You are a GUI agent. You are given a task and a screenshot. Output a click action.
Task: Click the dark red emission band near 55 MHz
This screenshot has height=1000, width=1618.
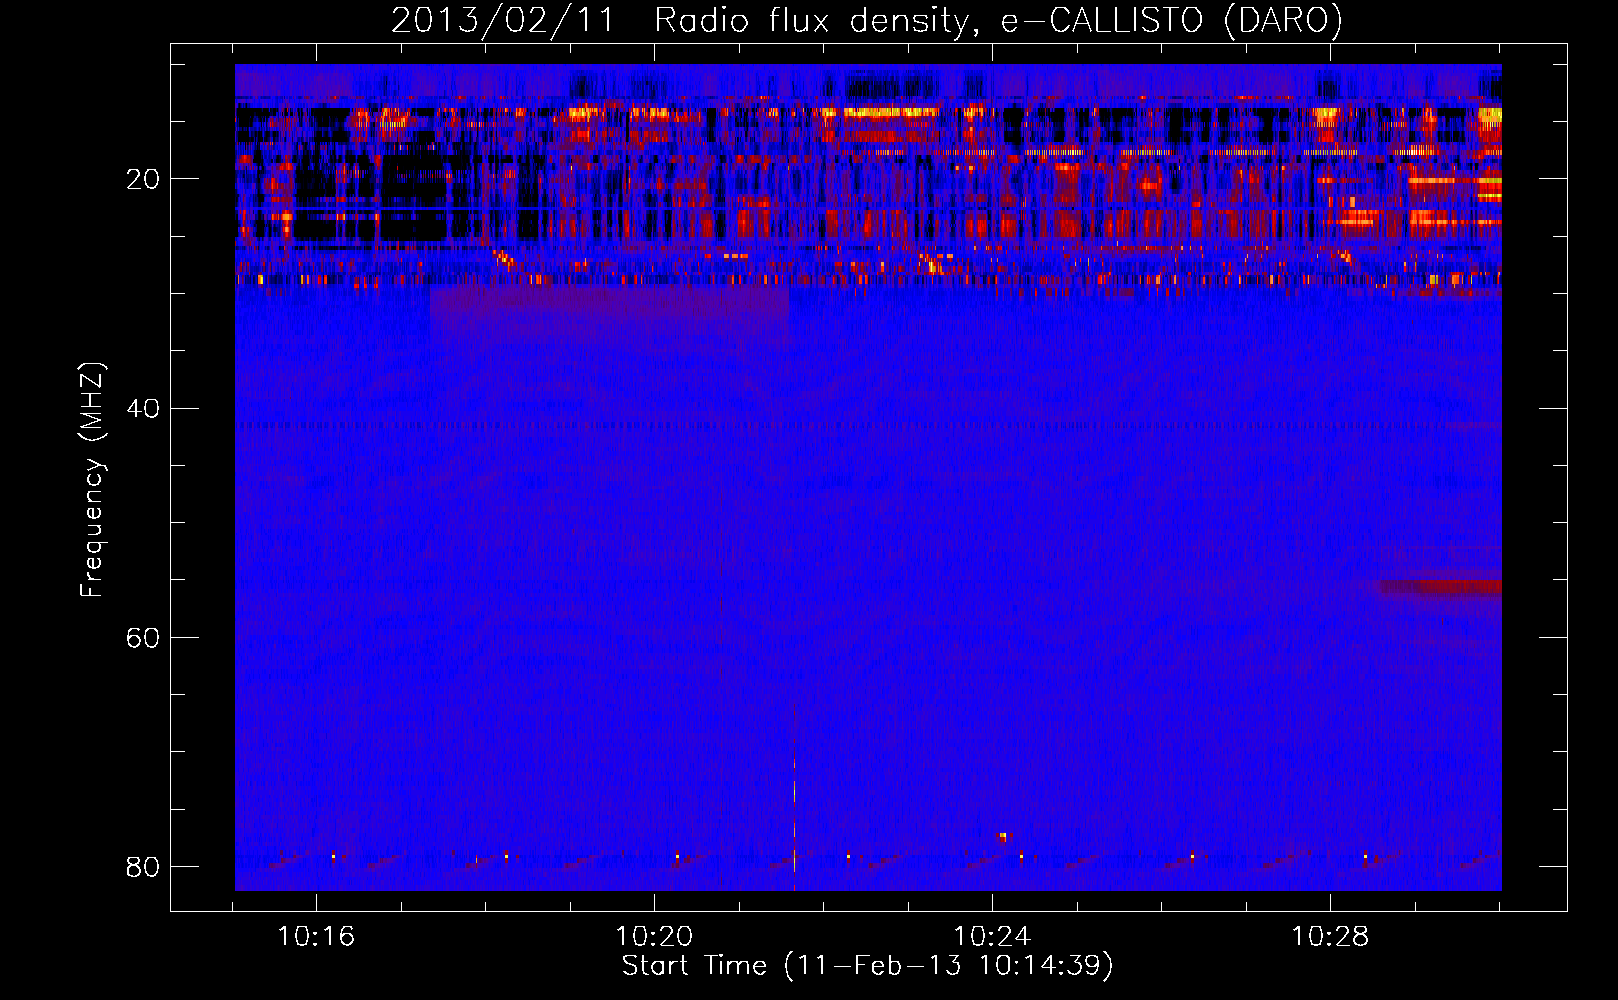tap(1440, 587)
